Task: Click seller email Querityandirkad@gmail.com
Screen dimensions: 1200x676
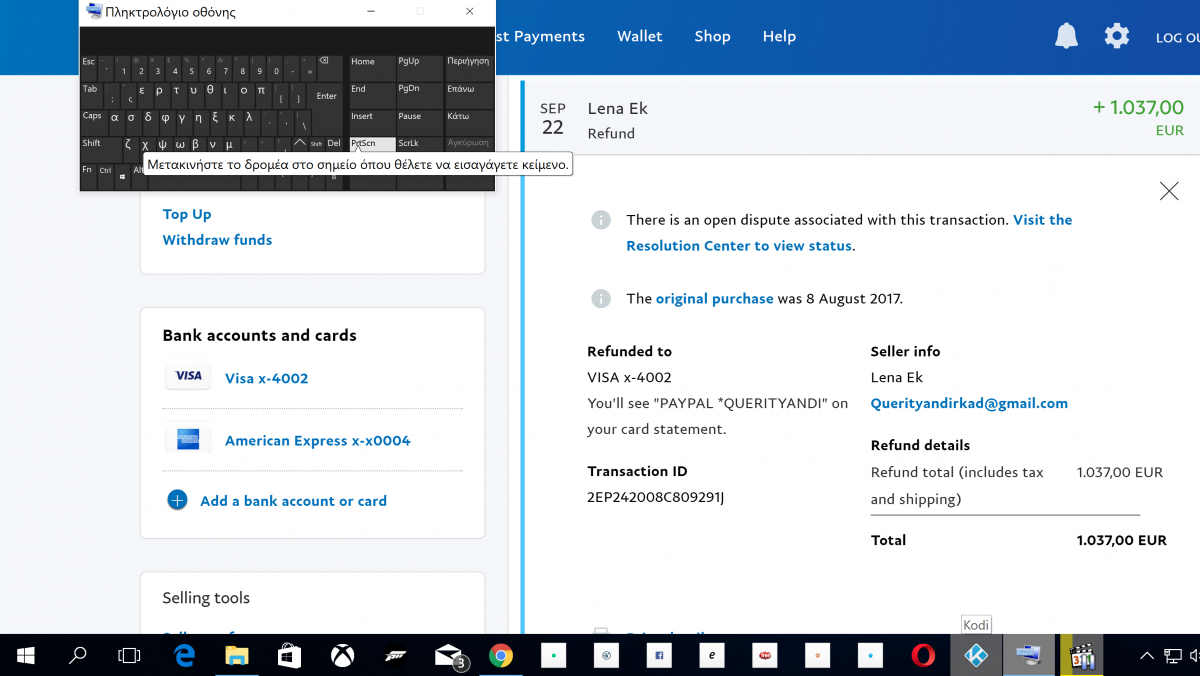Action: [969, 404]
